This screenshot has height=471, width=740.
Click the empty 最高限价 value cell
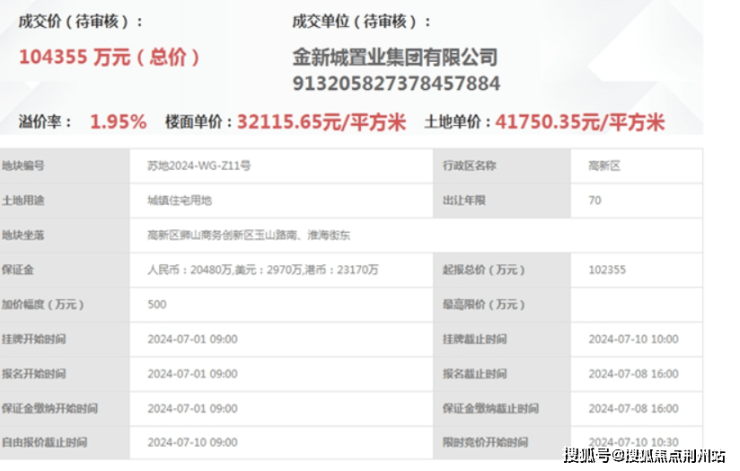click(636, 304)
